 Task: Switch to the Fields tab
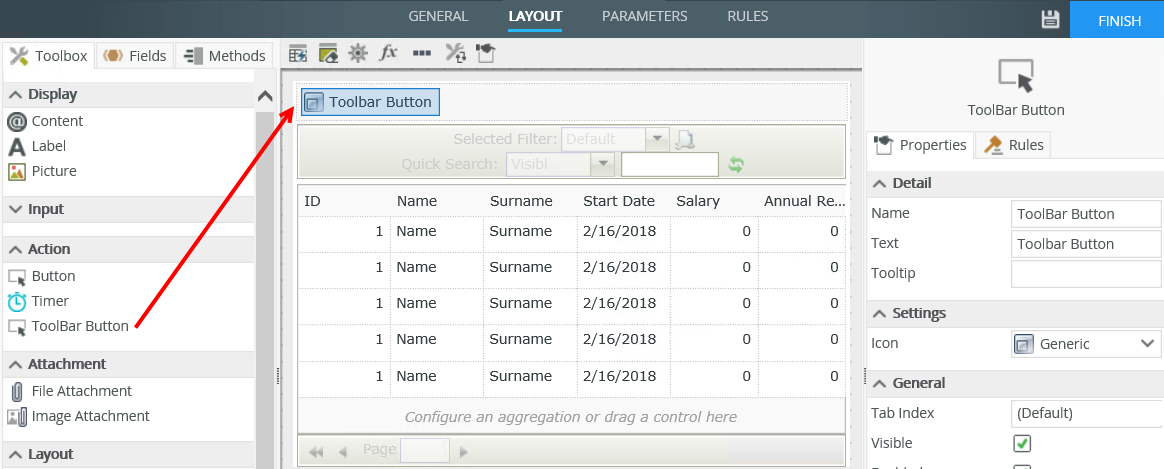click(135, 56)
